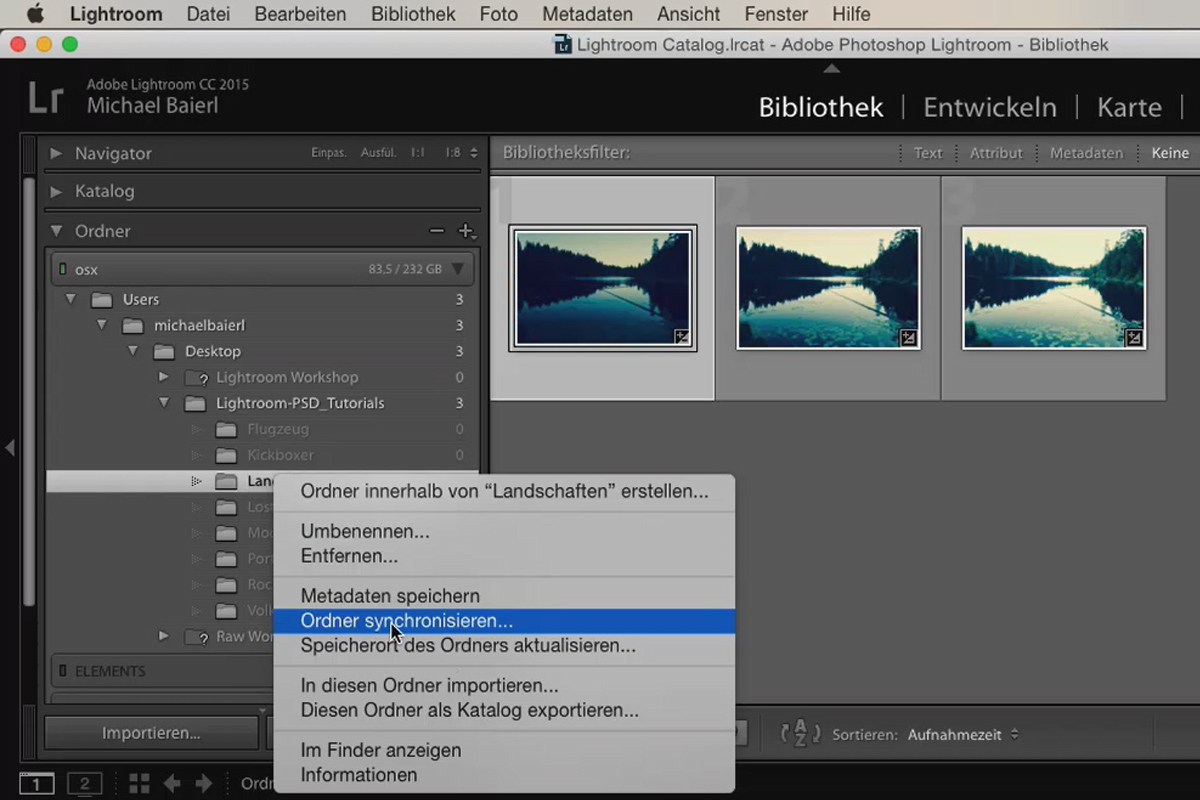The width and height of the screenshot is (1200, 800).
Task: Click the minus icon in Ordner header
Action: (436, 231)
